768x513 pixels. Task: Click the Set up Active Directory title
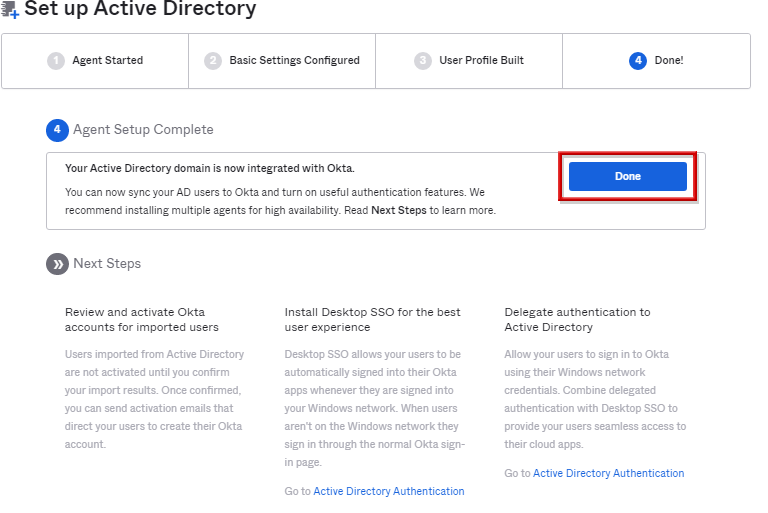coord(140,10)
